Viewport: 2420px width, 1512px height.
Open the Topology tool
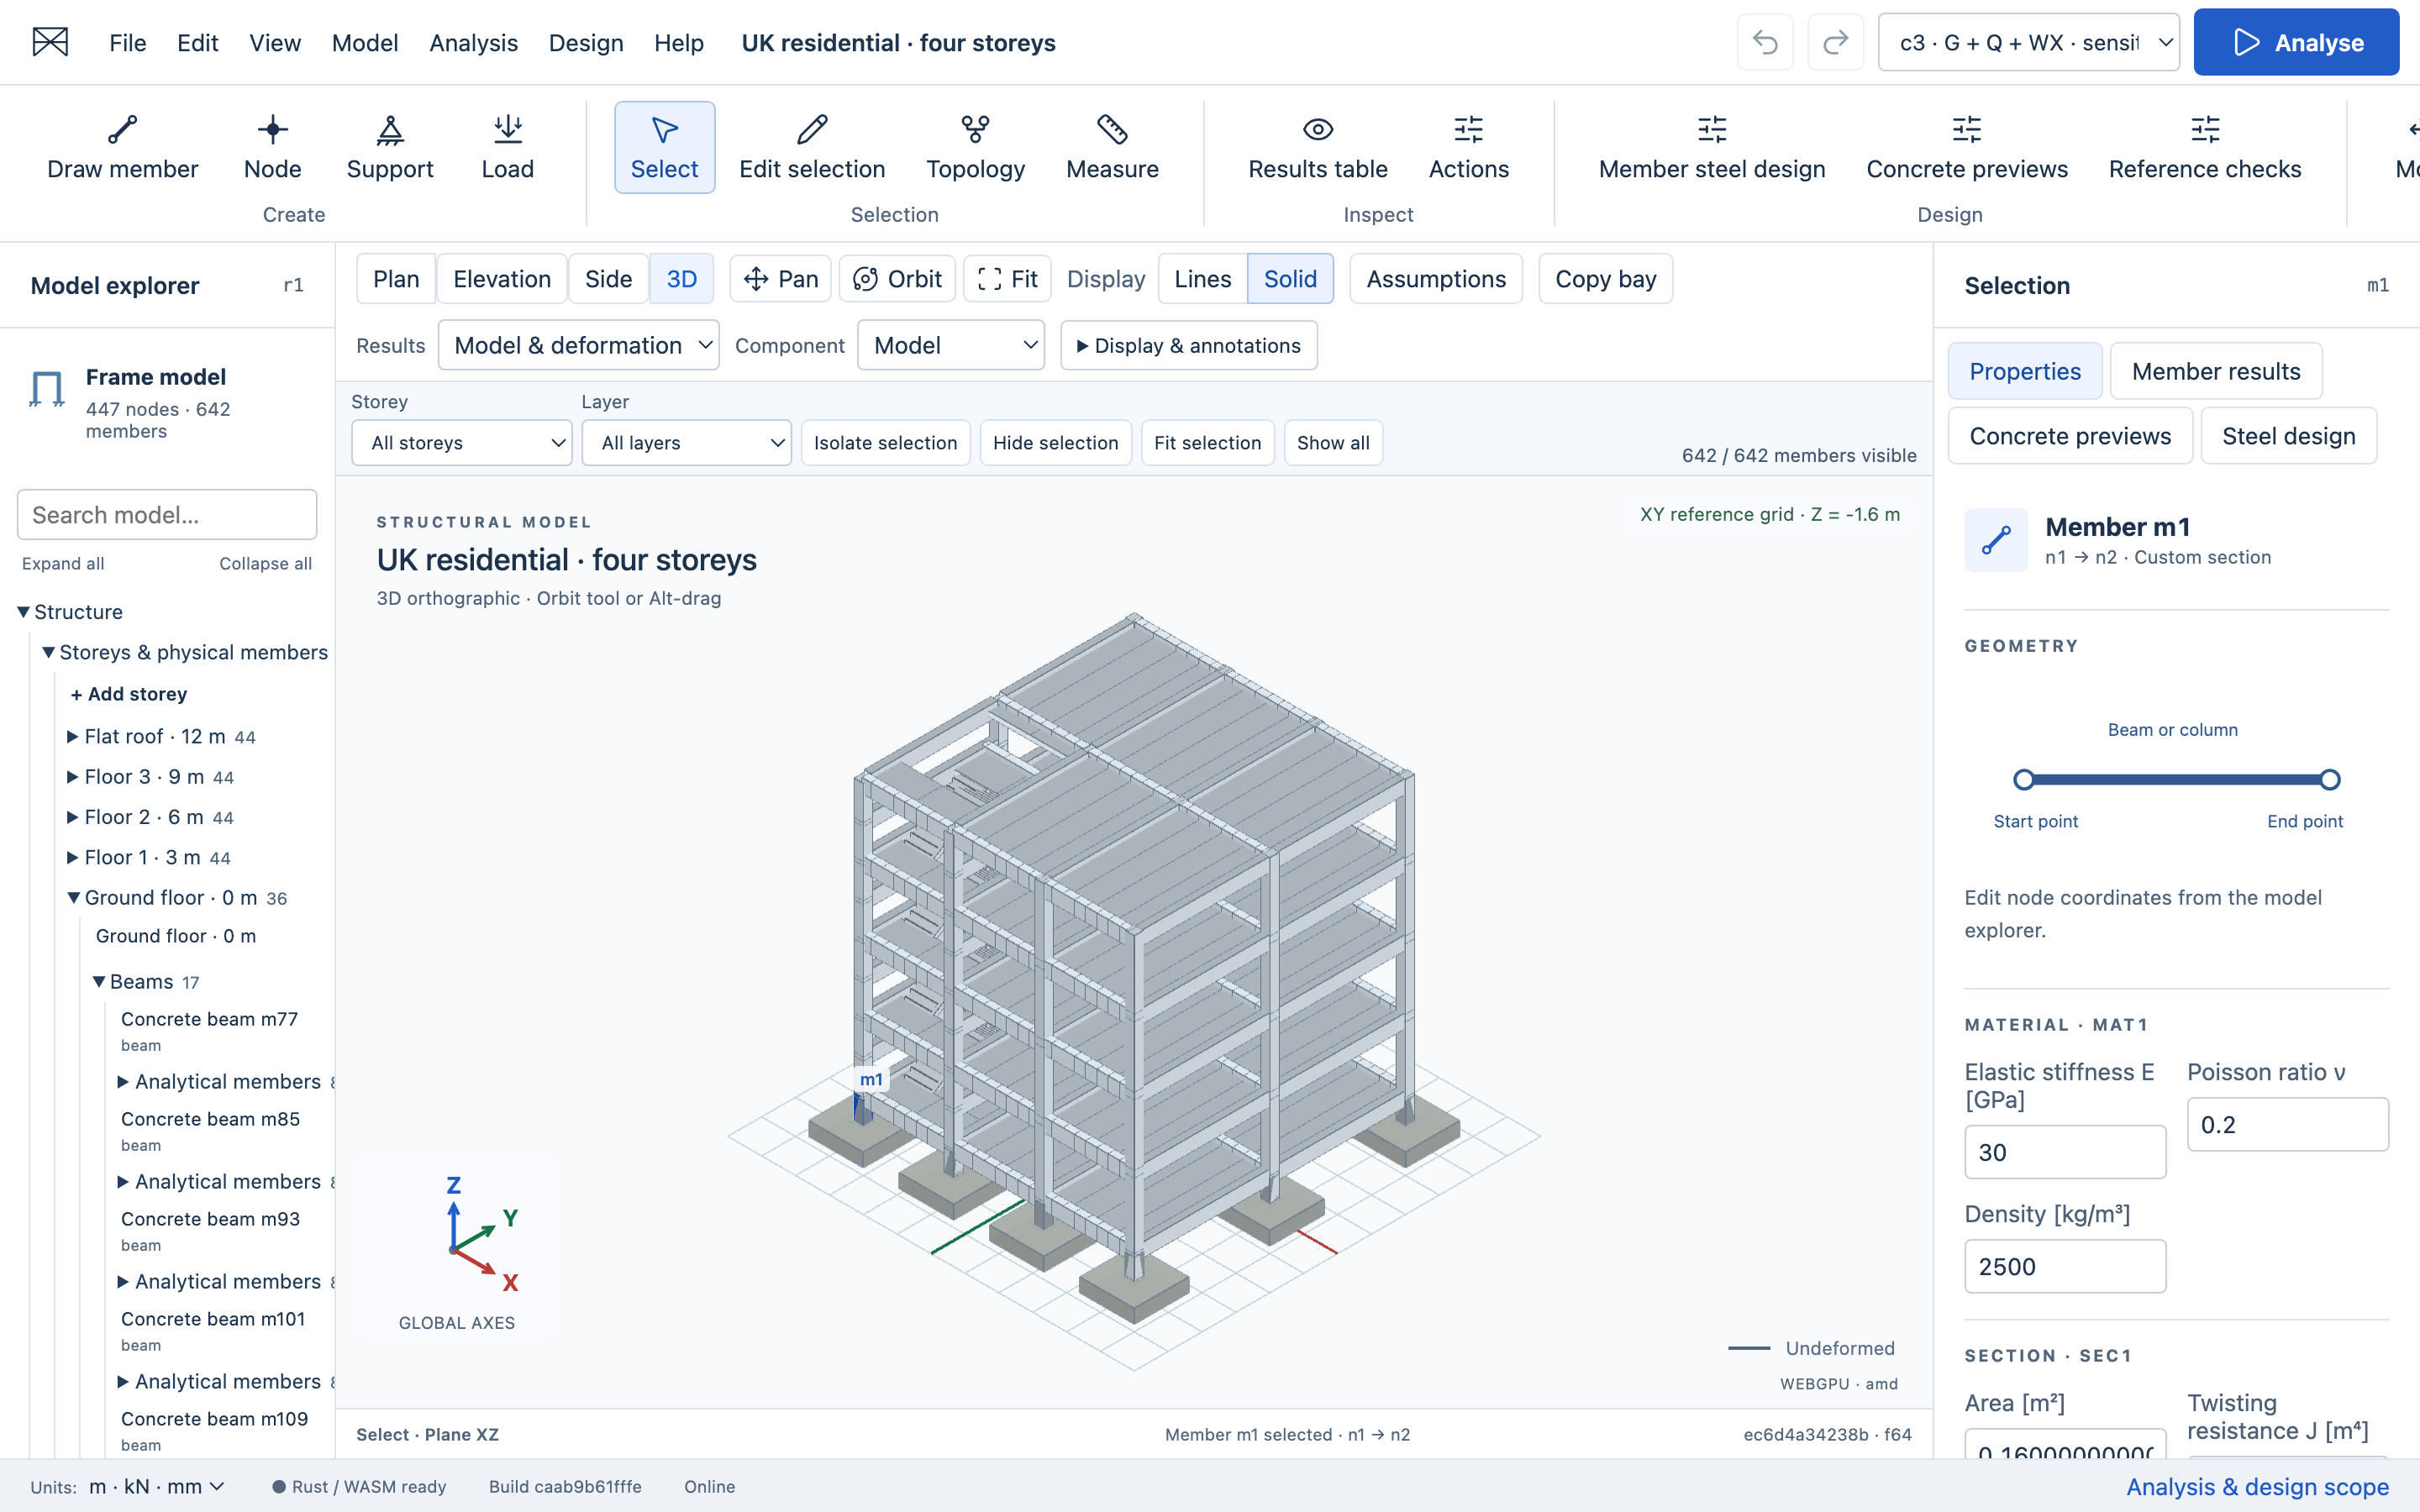(975, 148)
